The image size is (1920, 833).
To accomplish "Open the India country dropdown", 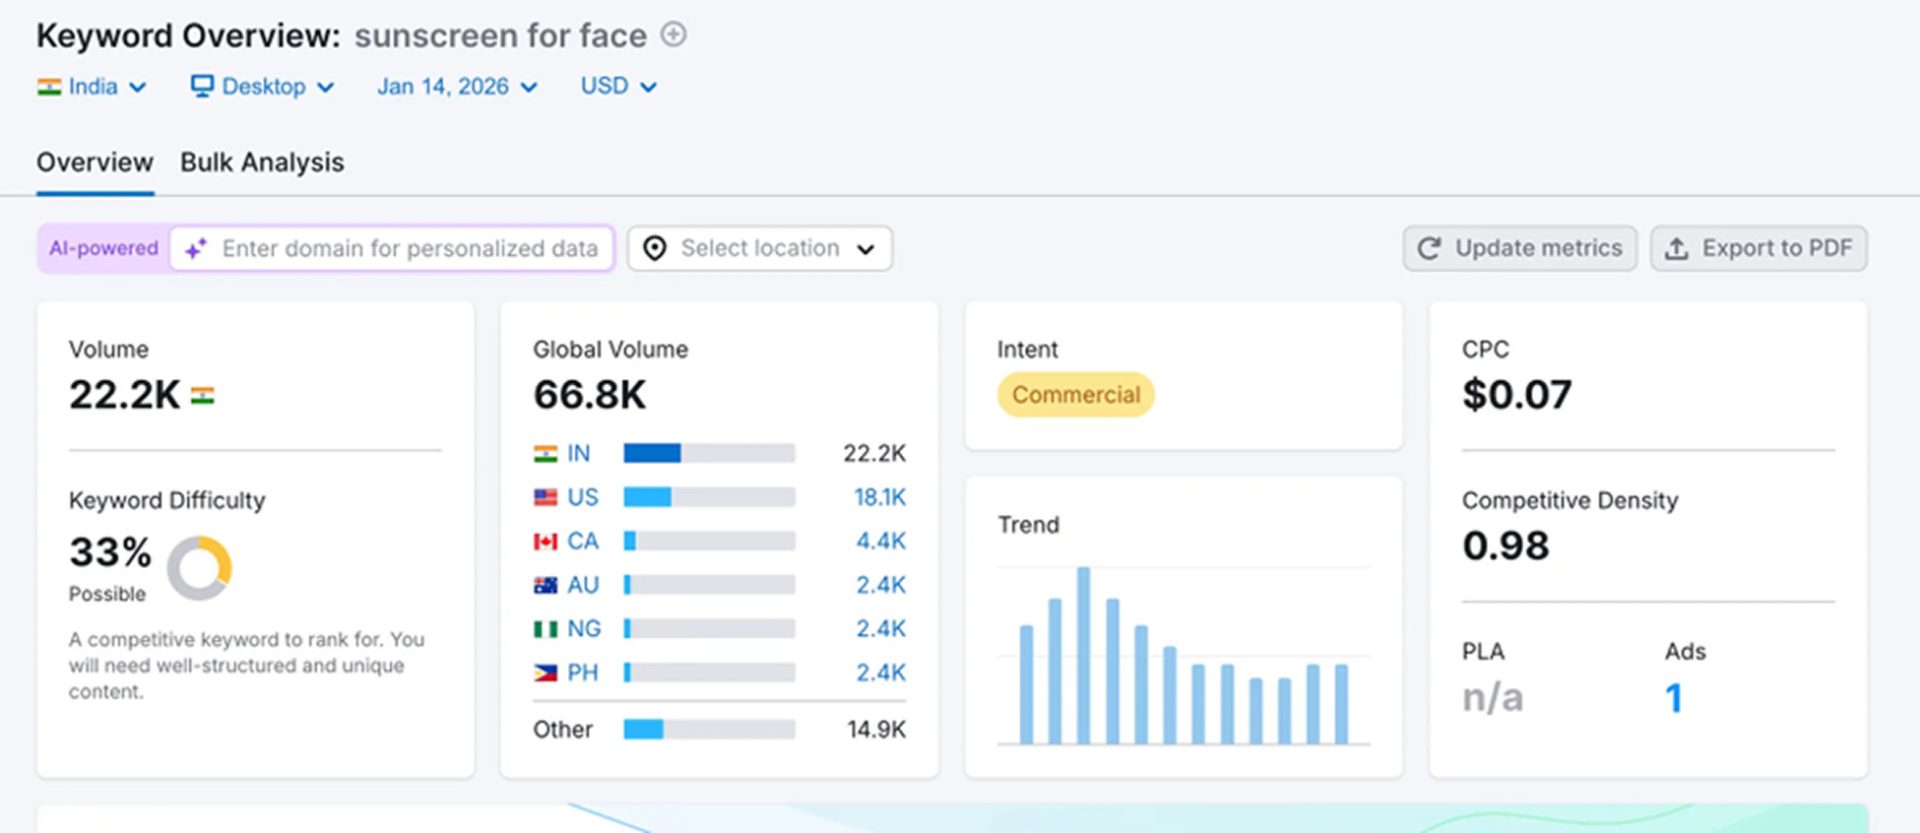I will tap(92, 87).
